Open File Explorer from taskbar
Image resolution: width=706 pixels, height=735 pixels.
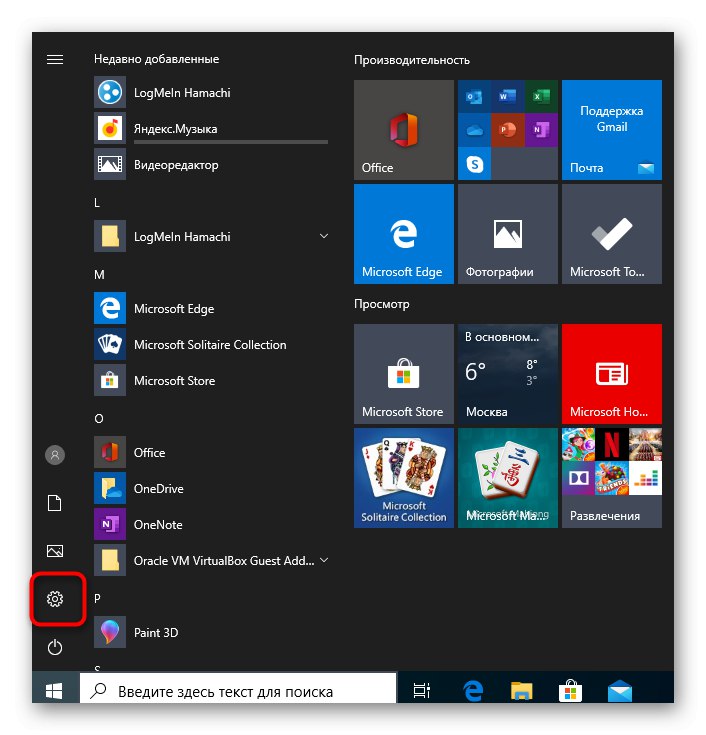[521, 691]
